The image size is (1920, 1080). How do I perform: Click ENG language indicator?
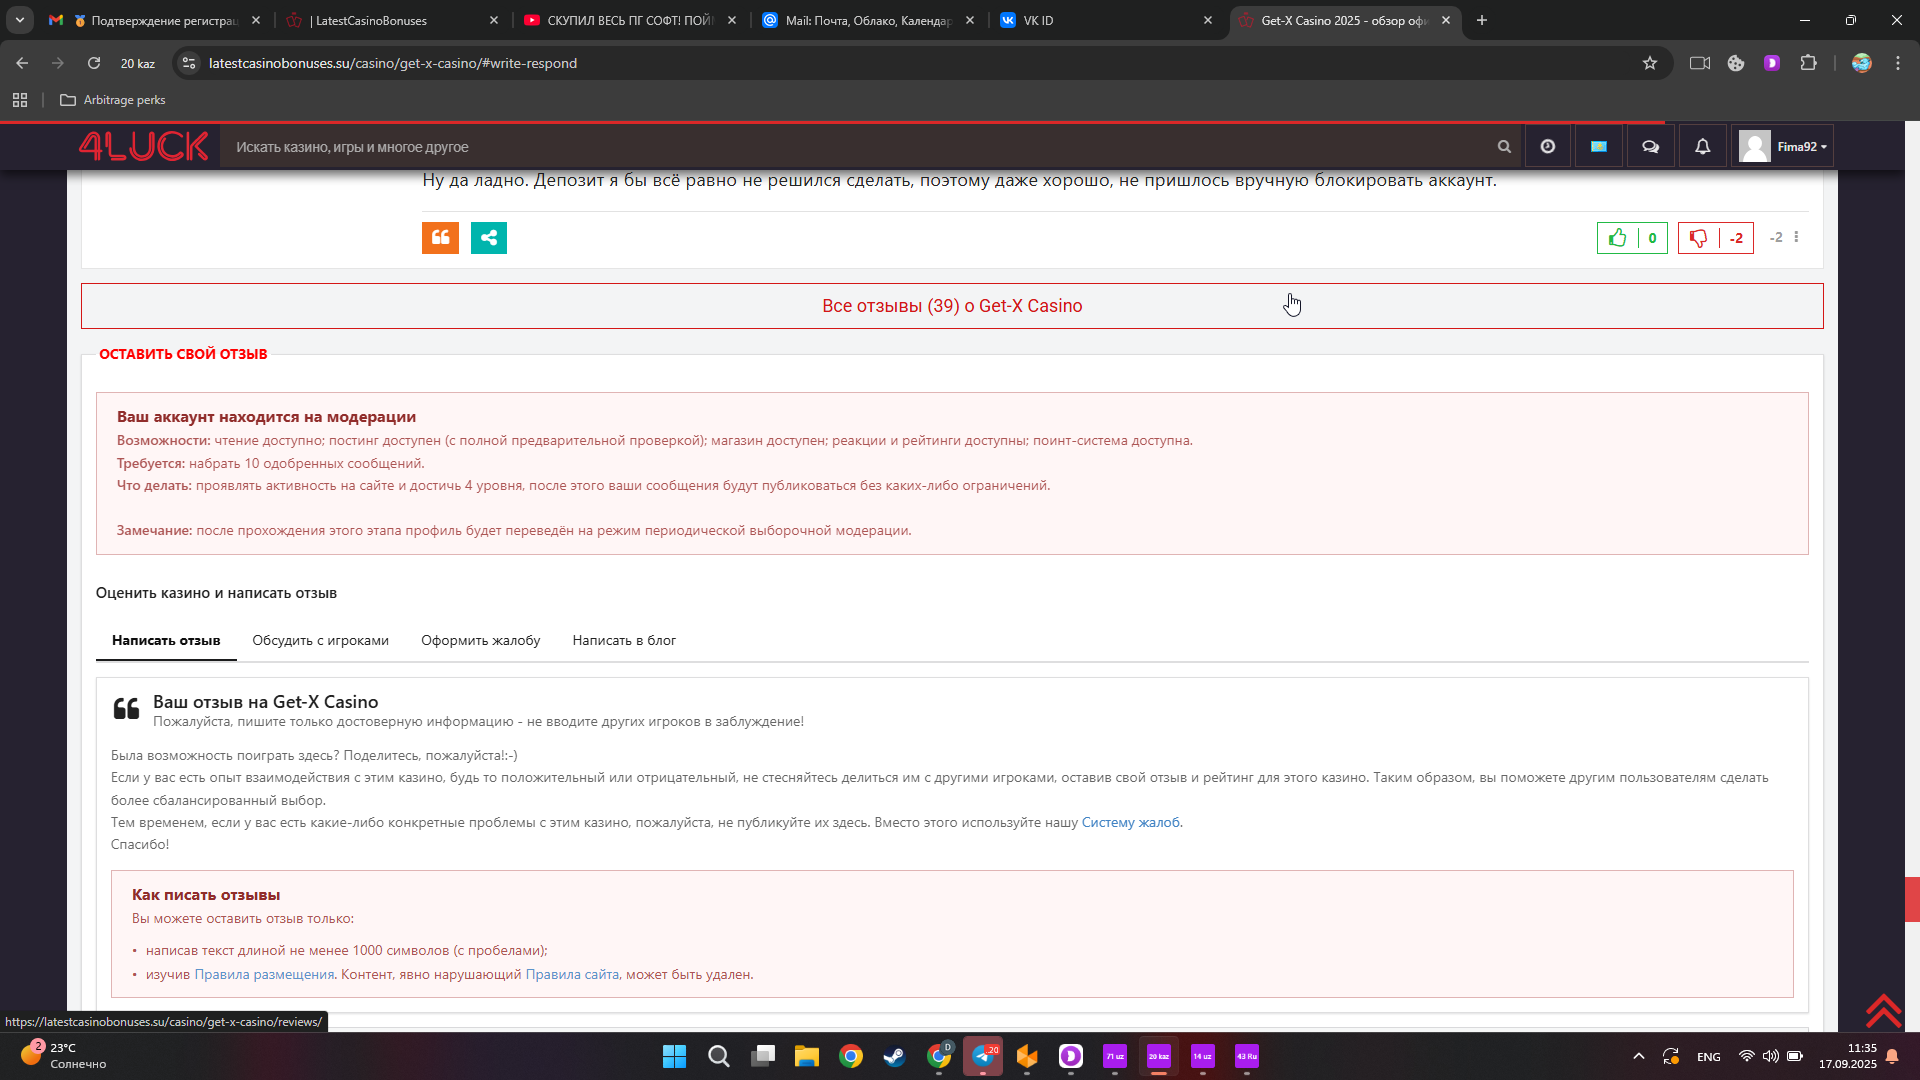1709,1057
